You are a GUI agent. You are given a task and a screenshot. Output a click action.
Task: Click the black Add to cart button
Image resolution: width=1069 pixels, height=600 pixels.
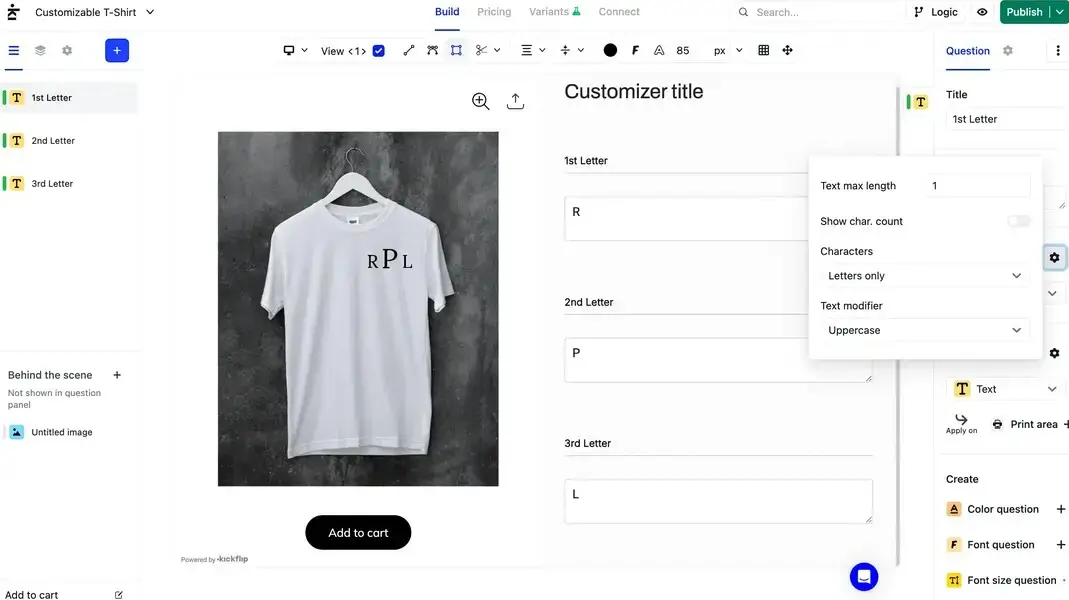358,533
